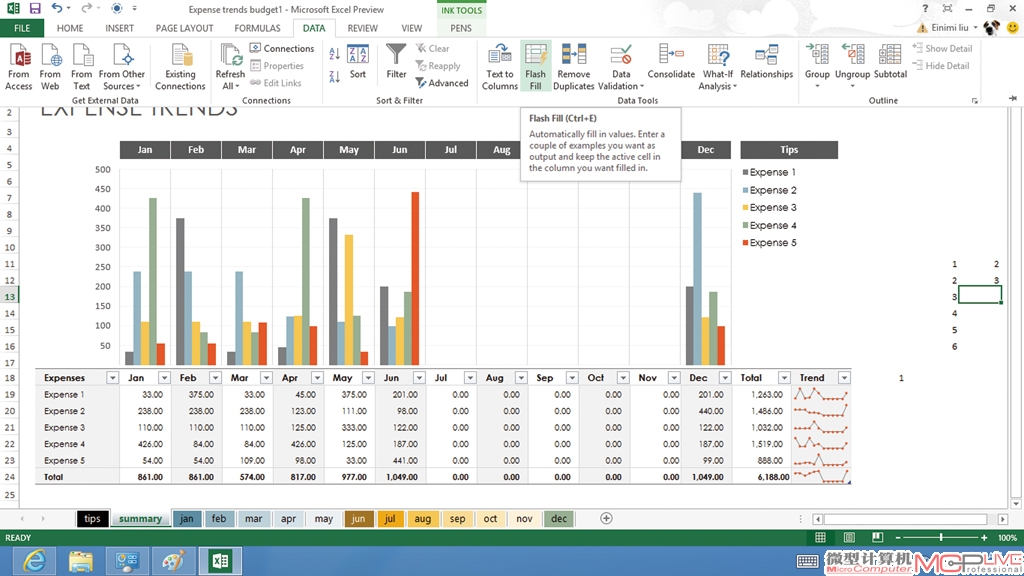Viewport: 1024px width, 576px height.
Task: Open the taskbar on-screen keyboard icon
Action: [807, 561]
